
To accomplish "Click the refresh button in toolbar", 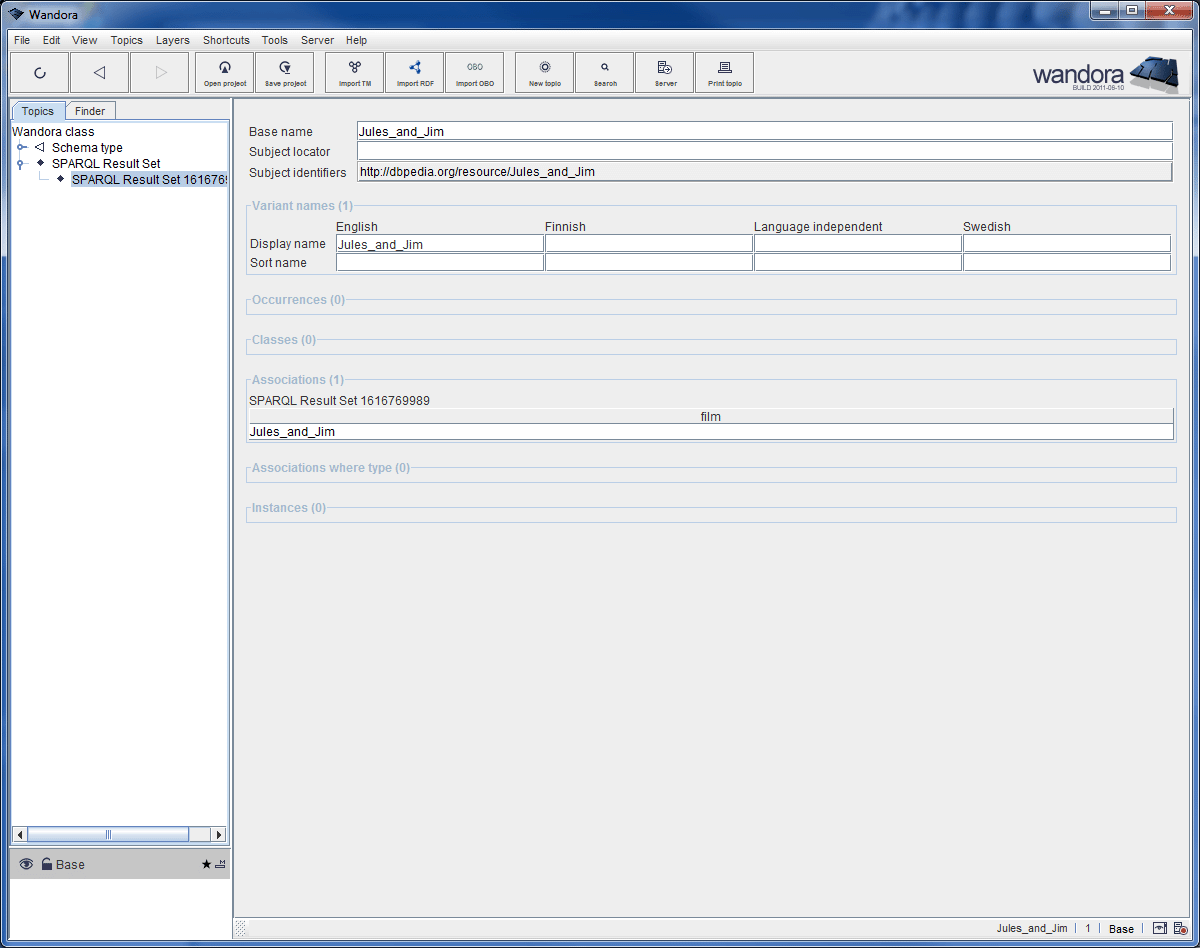I will [x=39, y=71].
